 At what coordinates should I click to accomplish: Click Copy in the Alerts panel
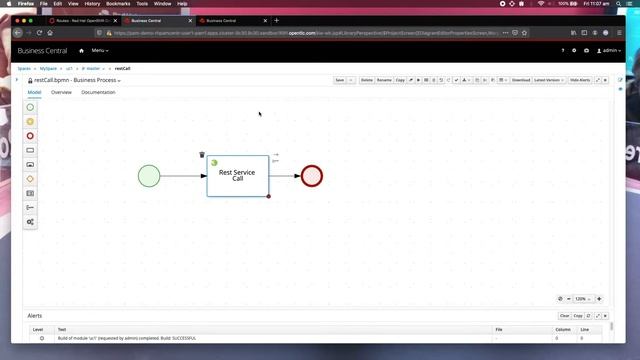(578, 316)
